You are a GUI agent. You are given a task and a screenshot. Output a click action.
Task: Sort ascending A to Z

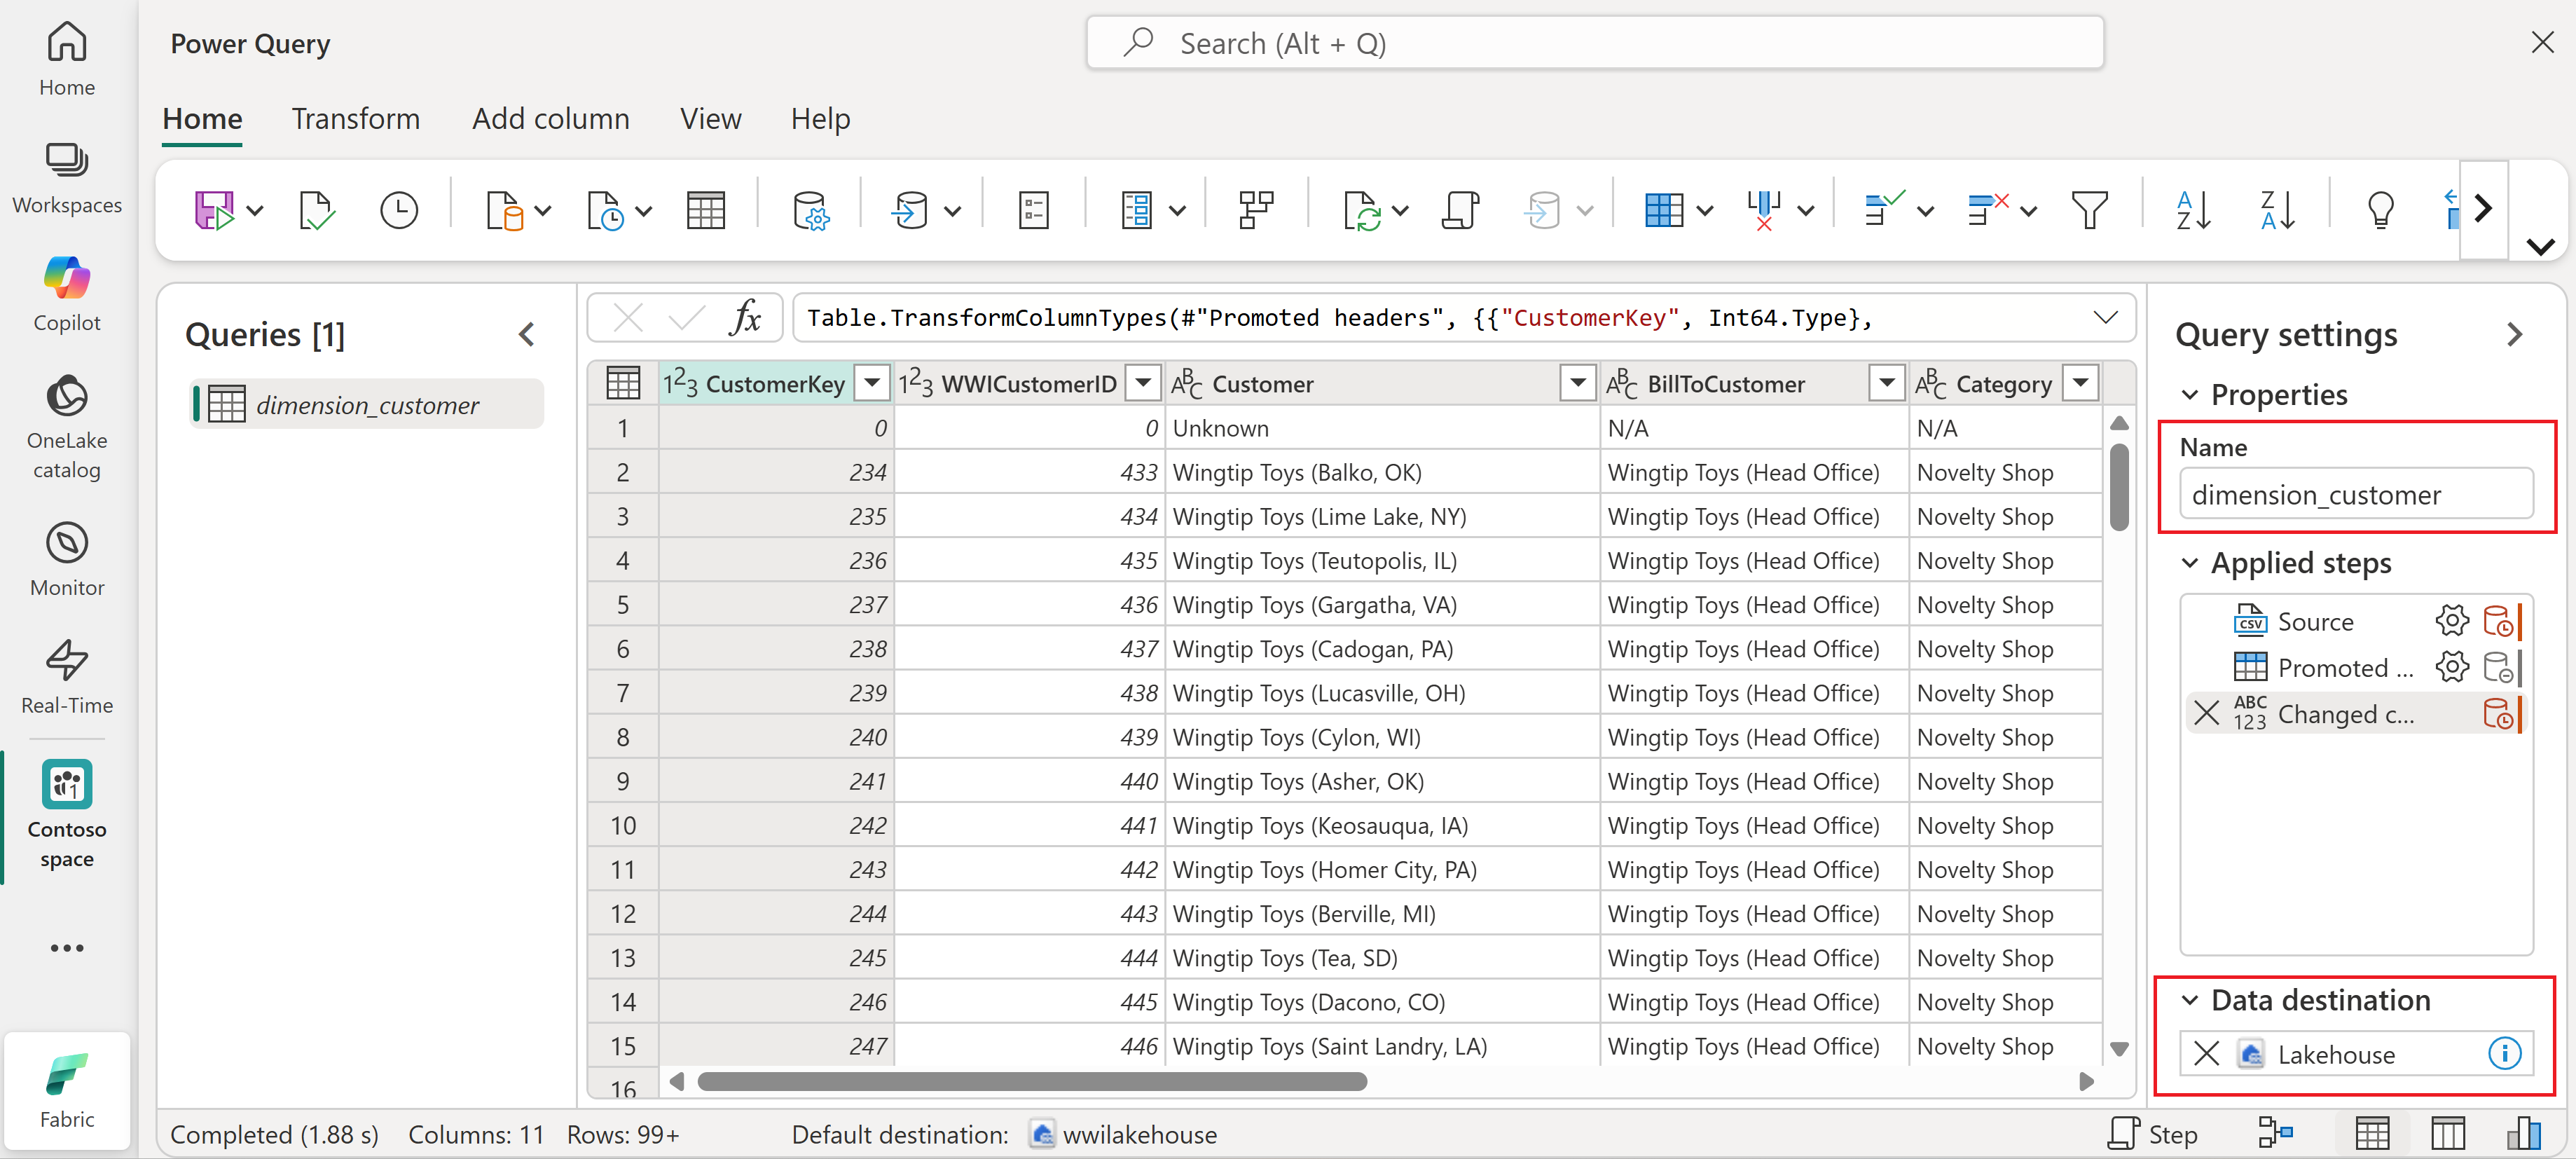[2194, 210]
